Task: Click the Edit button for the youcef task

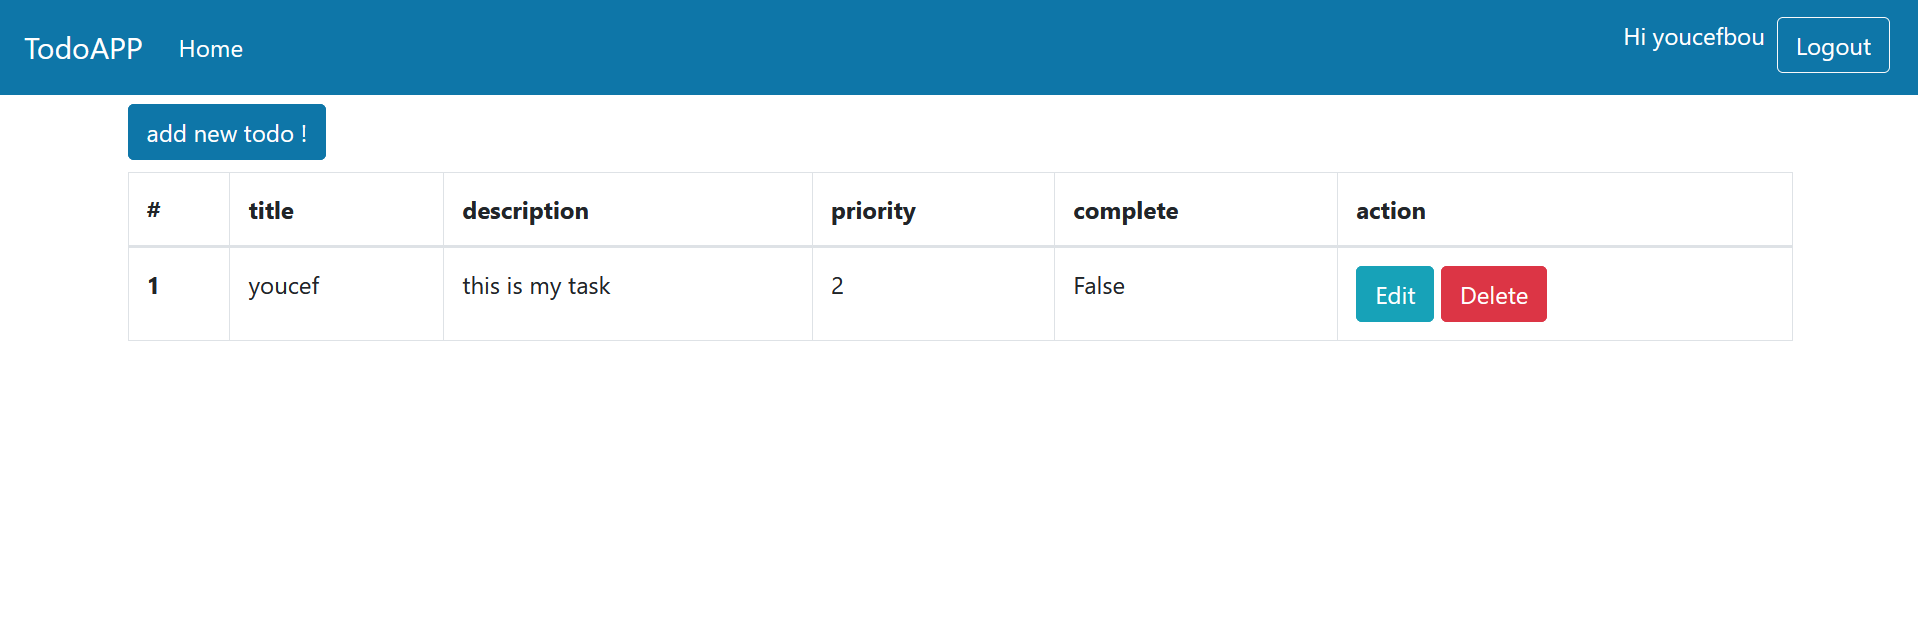Action: [x=1393, y=294]
